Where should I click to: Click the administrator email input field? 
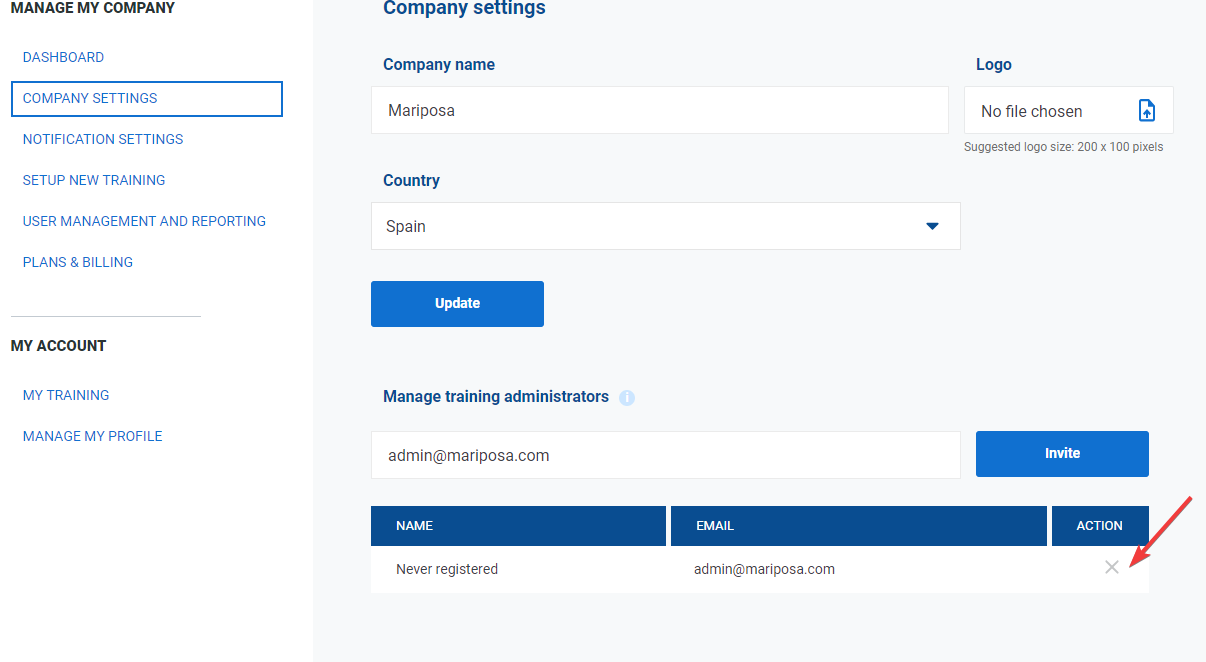click(665, 454)
